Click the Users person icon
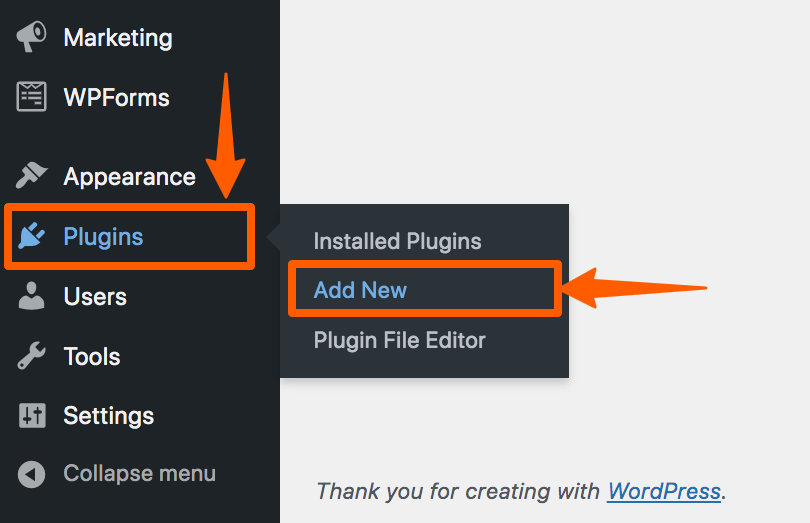This screenshot has height=523, width=810. coord(32,296)
